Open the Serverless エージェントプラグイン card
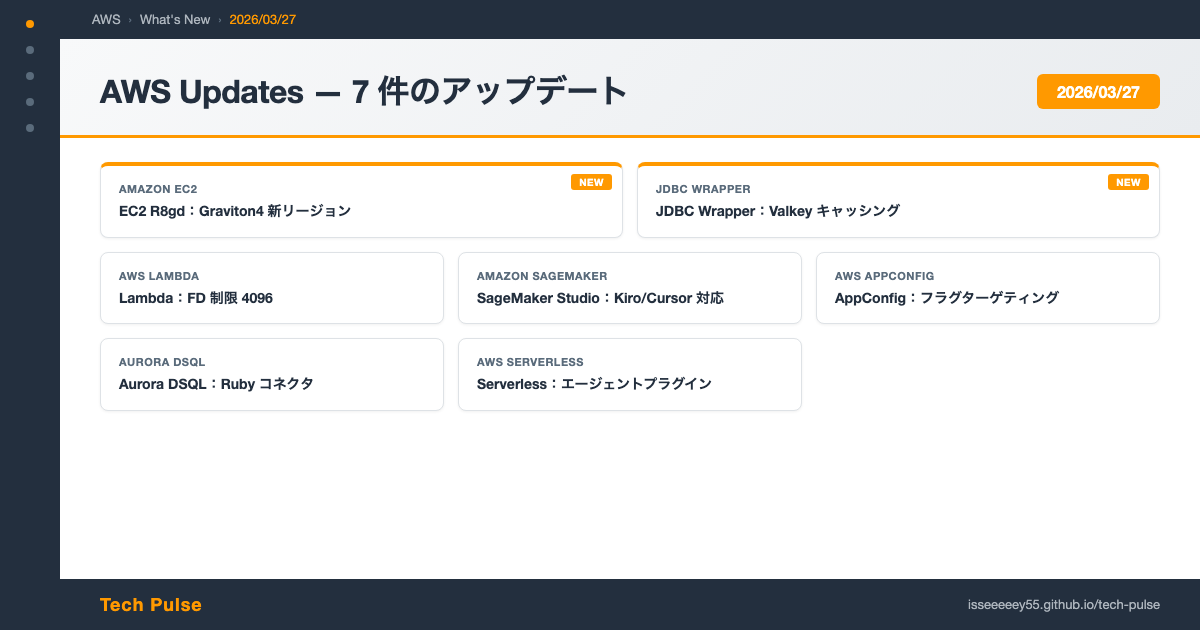This screenshot has height=630, width=1200. pyautogui.click(x=629, y=374)
